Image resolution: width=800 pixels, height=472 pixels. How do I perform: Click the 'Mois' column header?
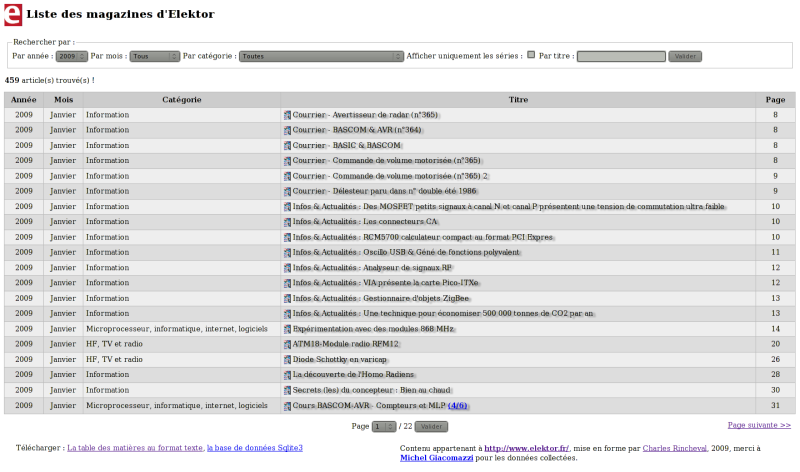(x=63, y=100)
